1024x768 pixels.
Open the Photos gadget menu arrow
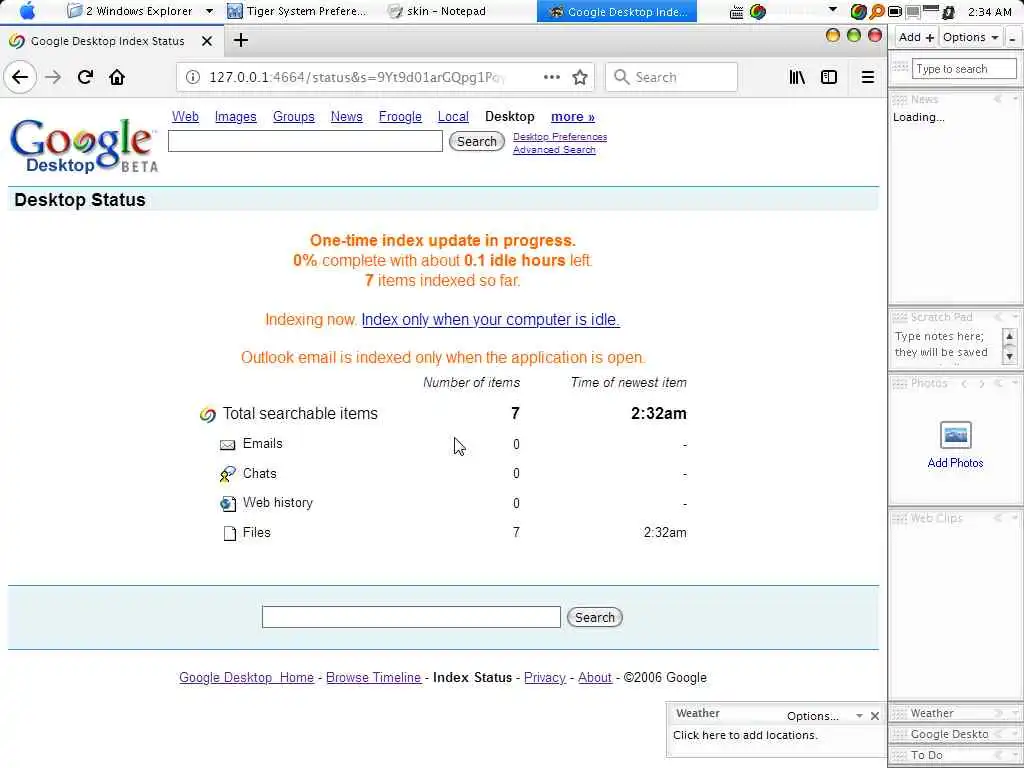pyautogui.click(x=1016, y=383)
